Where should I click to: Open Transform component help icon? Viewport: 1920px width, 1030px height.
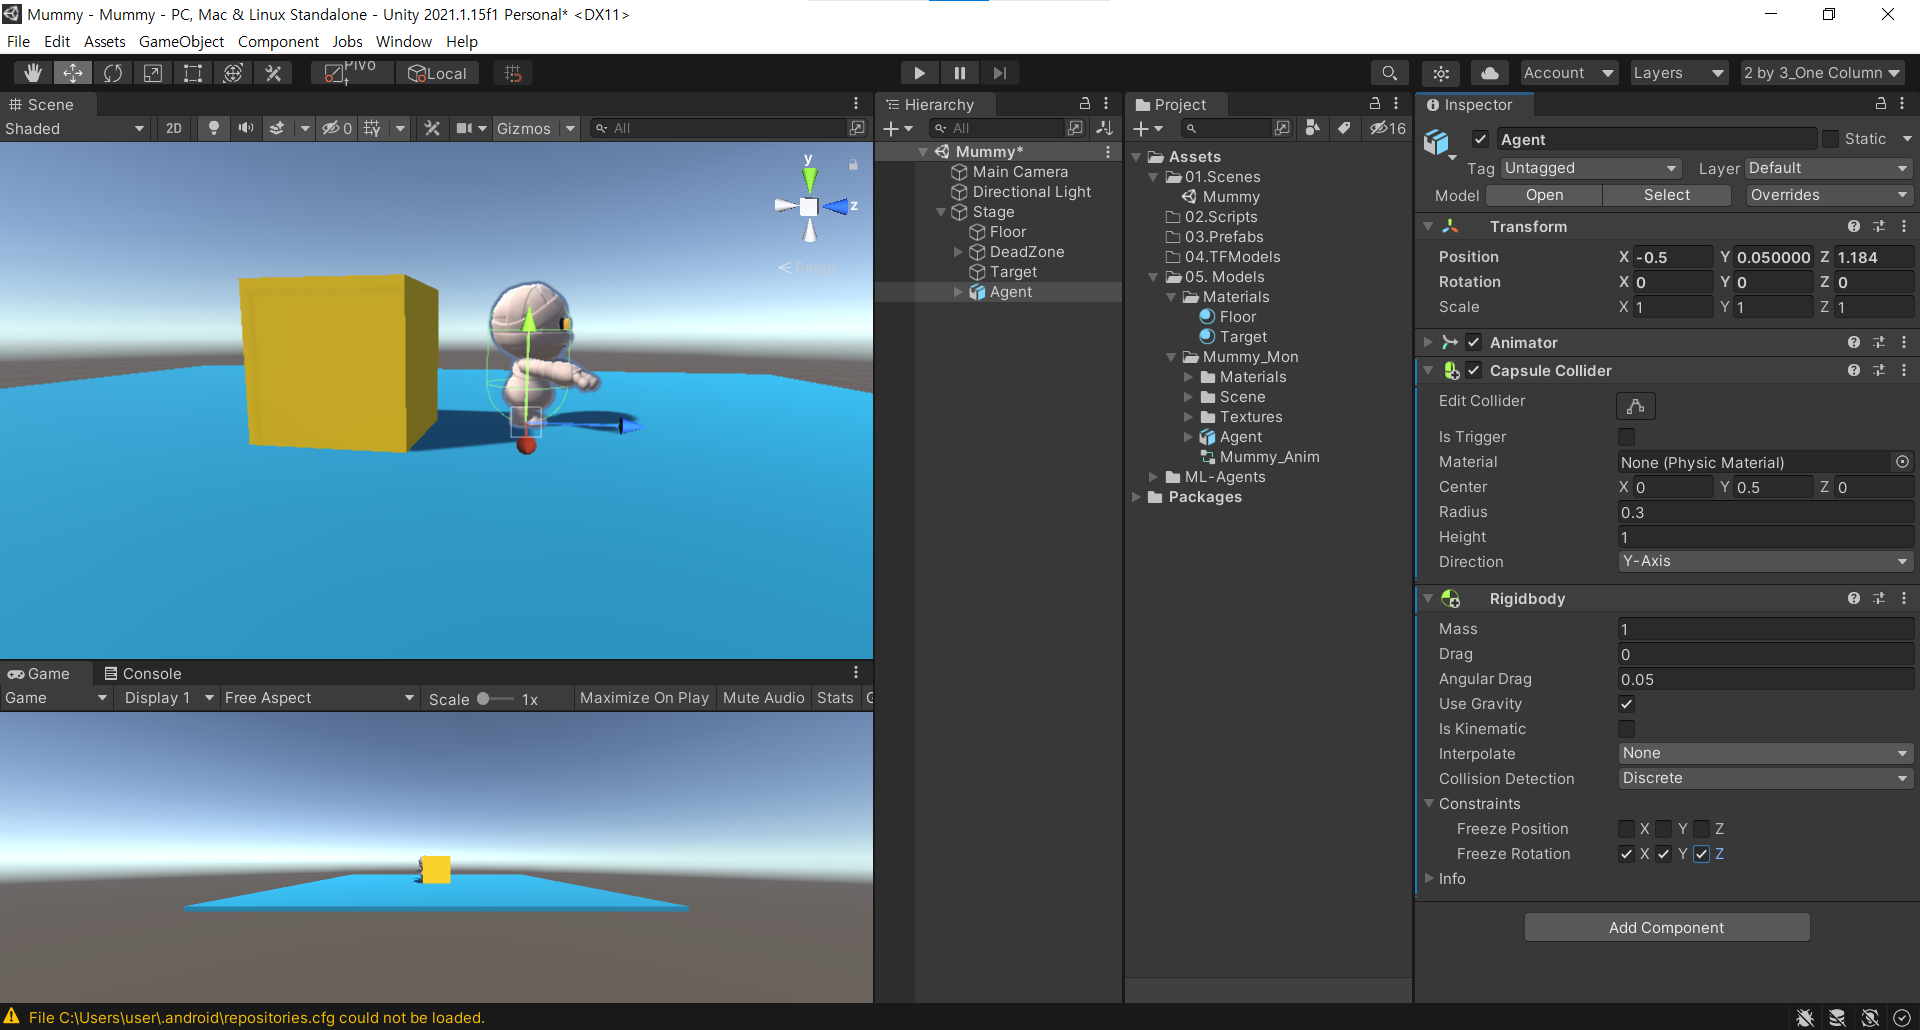1853,227
